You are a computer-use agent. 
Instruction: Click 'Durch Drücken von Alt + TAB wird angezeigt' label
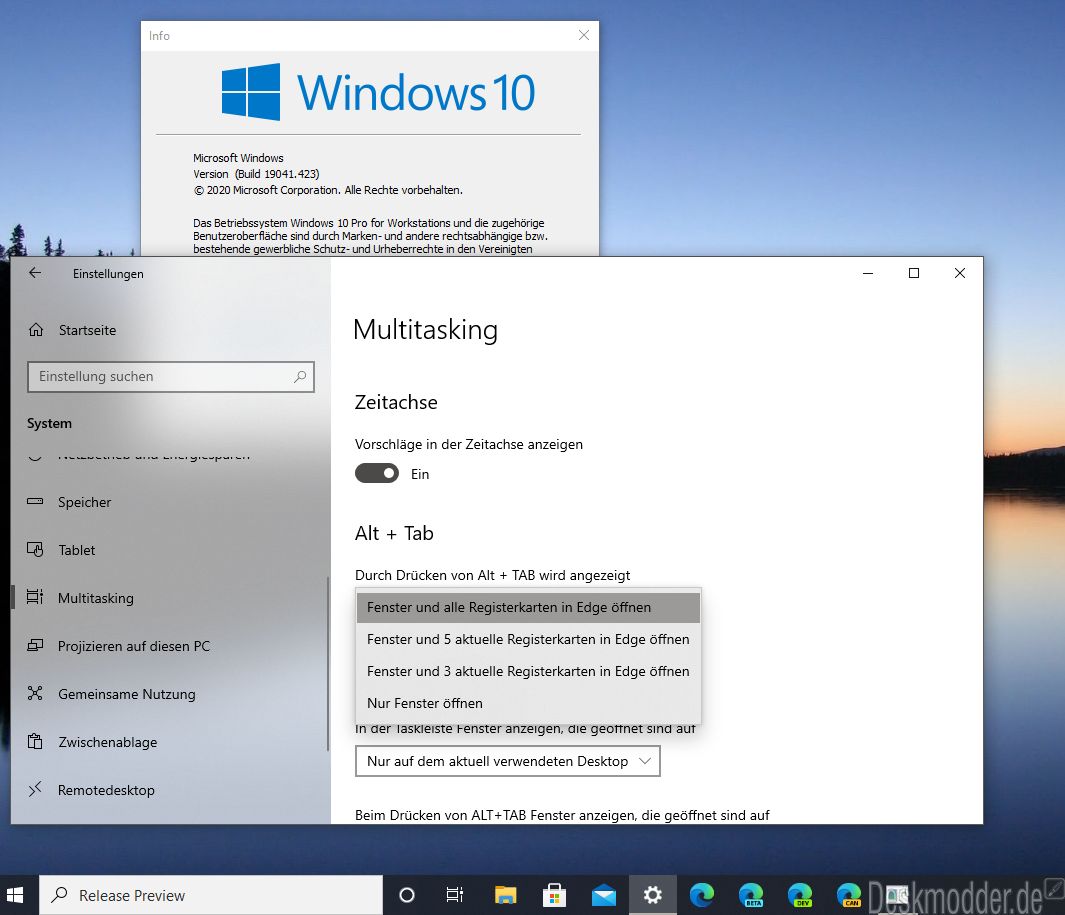point(492,575)
